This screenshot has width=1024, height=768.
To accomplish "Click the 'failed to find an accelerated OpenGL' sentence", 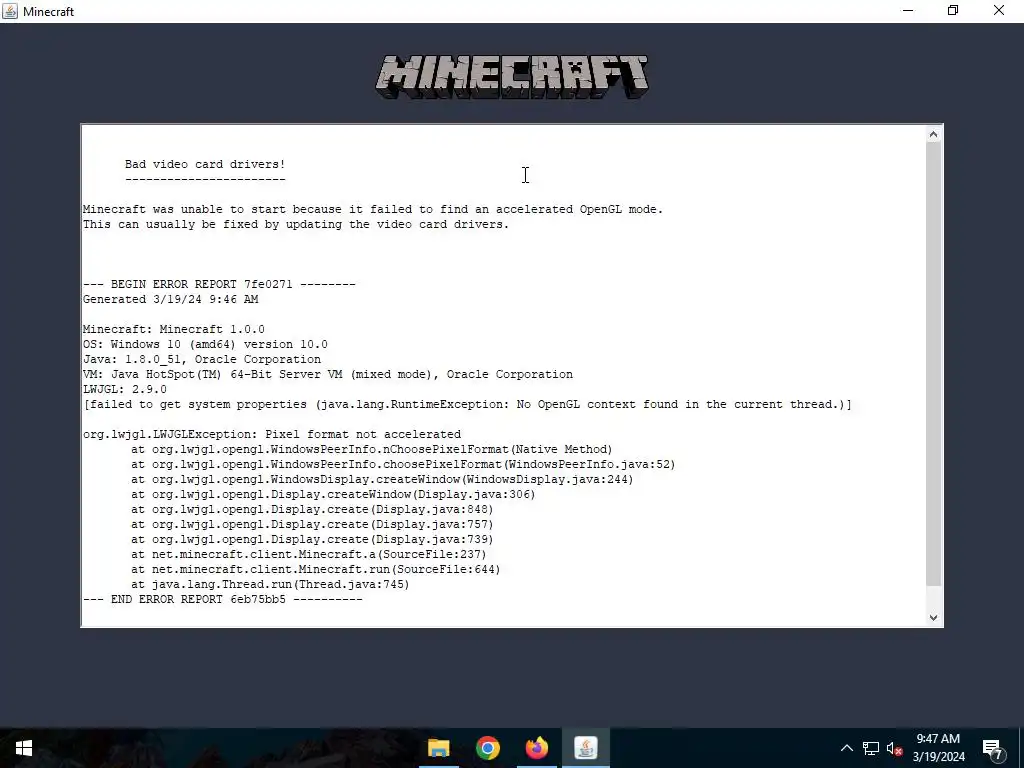I will 373,209.
